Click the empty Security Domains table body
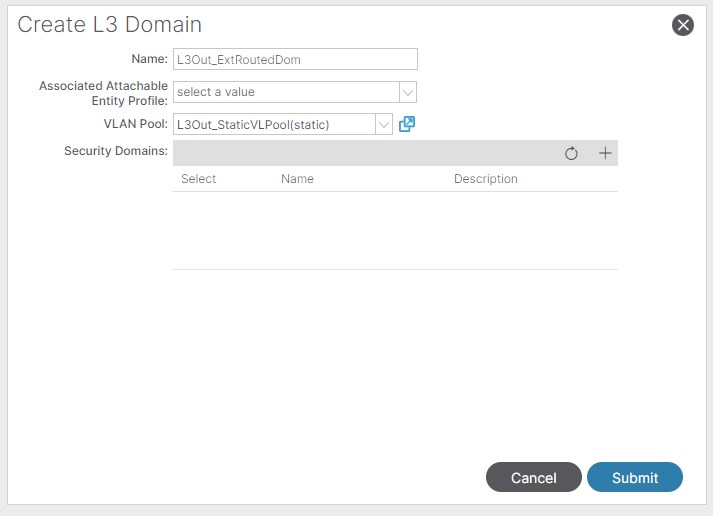 point(395,230)
